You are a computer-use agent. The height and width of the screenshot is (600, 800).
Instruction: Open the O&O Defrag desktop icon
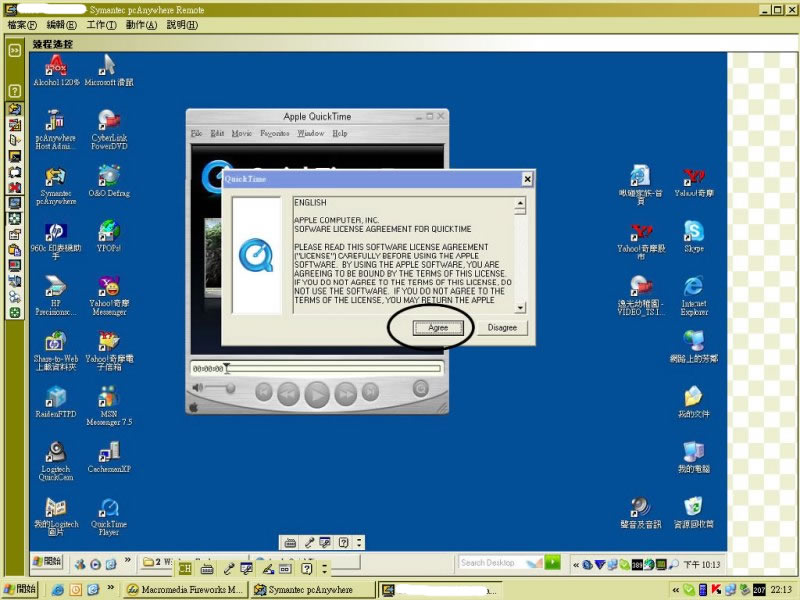point(109,182)
